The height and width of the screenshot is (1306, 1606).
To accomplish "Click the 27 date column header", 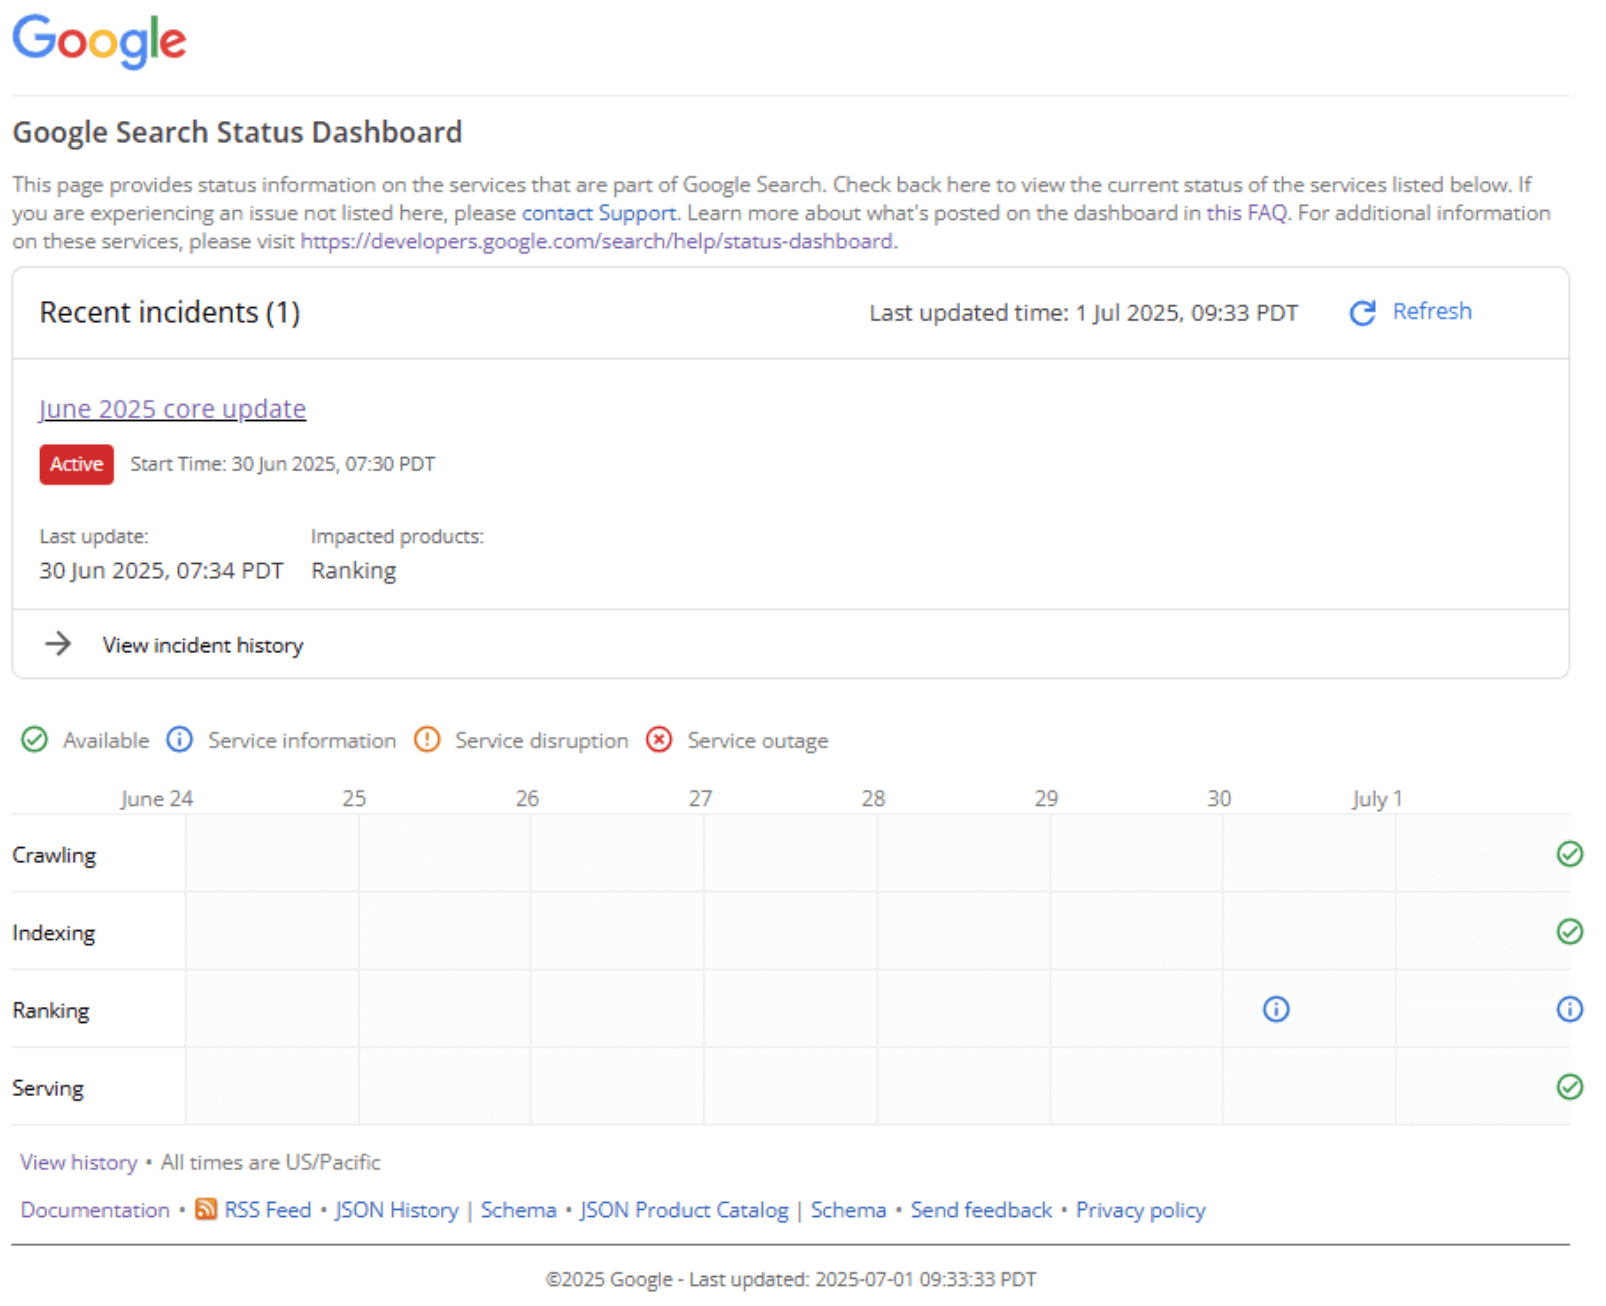I will 700,798.
